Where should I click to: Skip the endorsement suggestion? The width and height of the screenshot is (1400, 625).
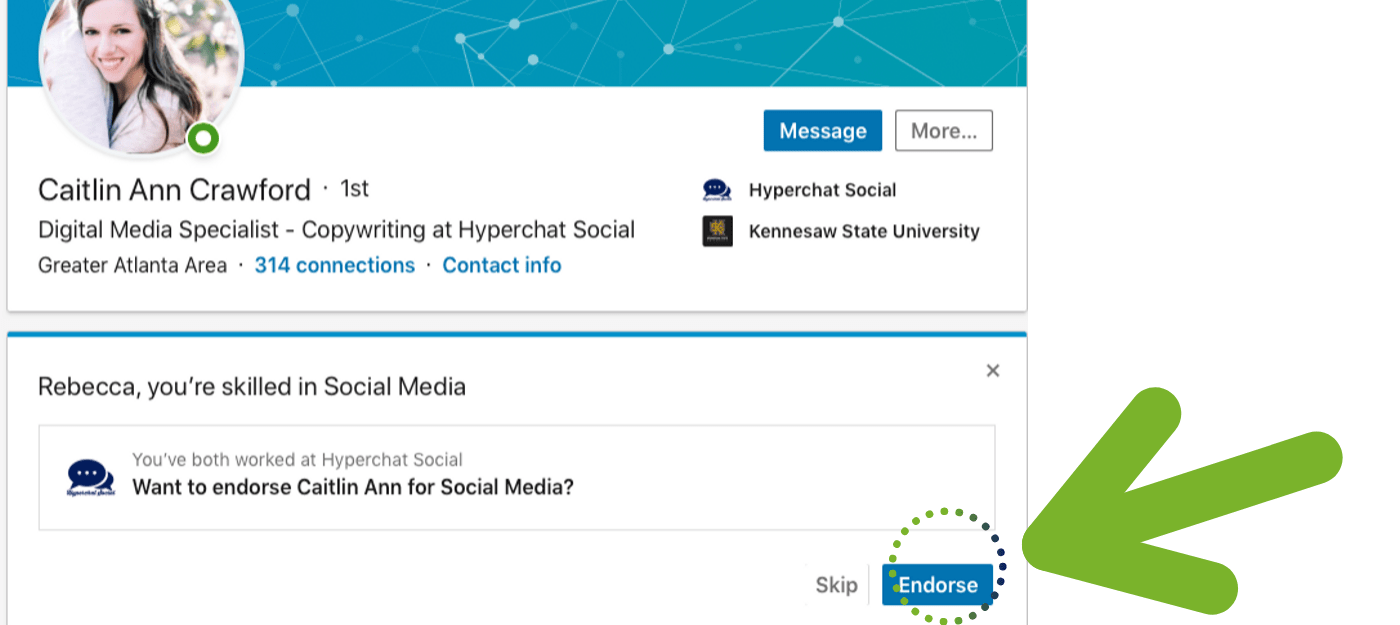(836, 585)
